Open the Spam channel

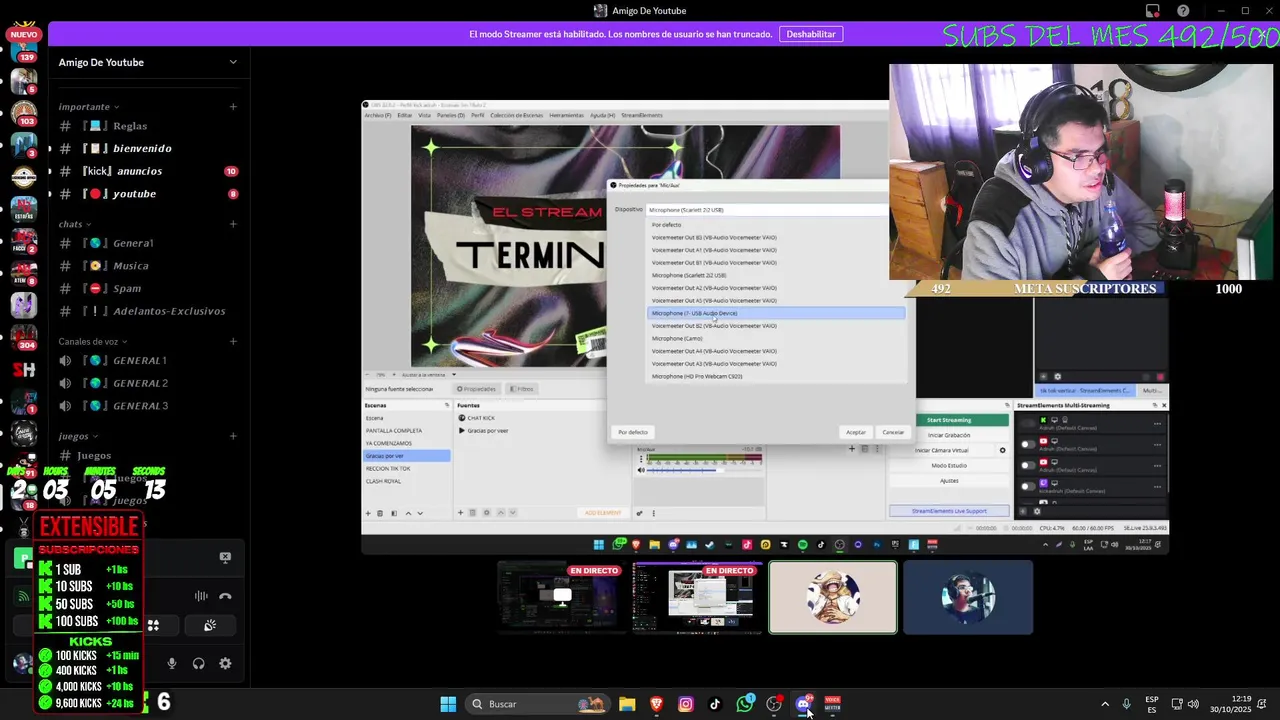pos(148,288)
